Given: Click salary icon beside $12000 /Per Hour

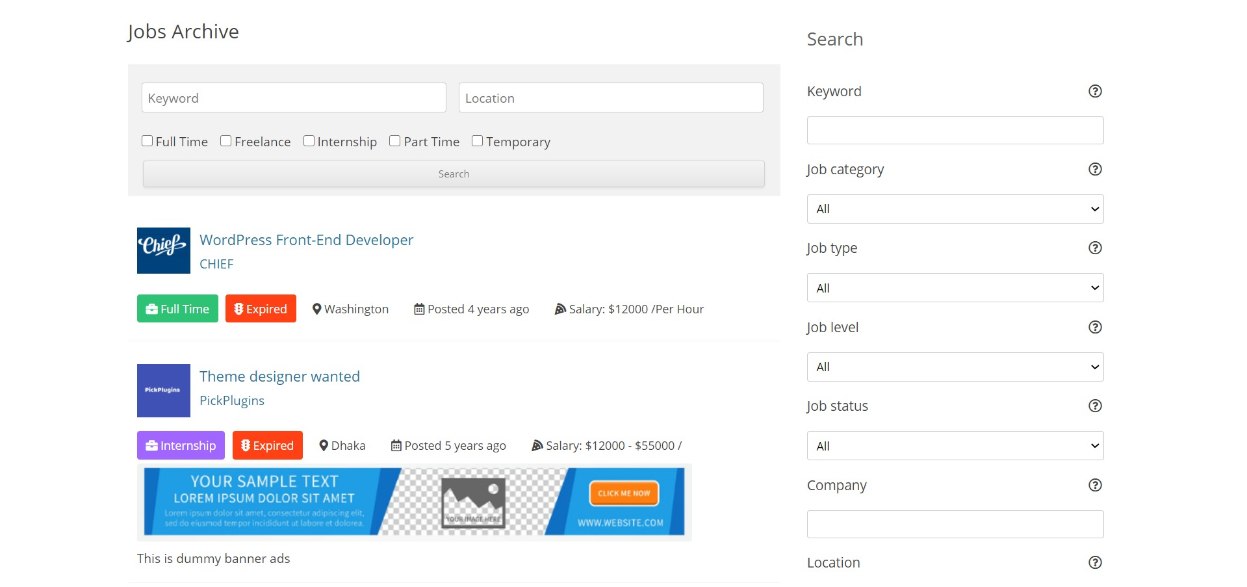Looking at the screenshot, I should (x=560, y=309).
